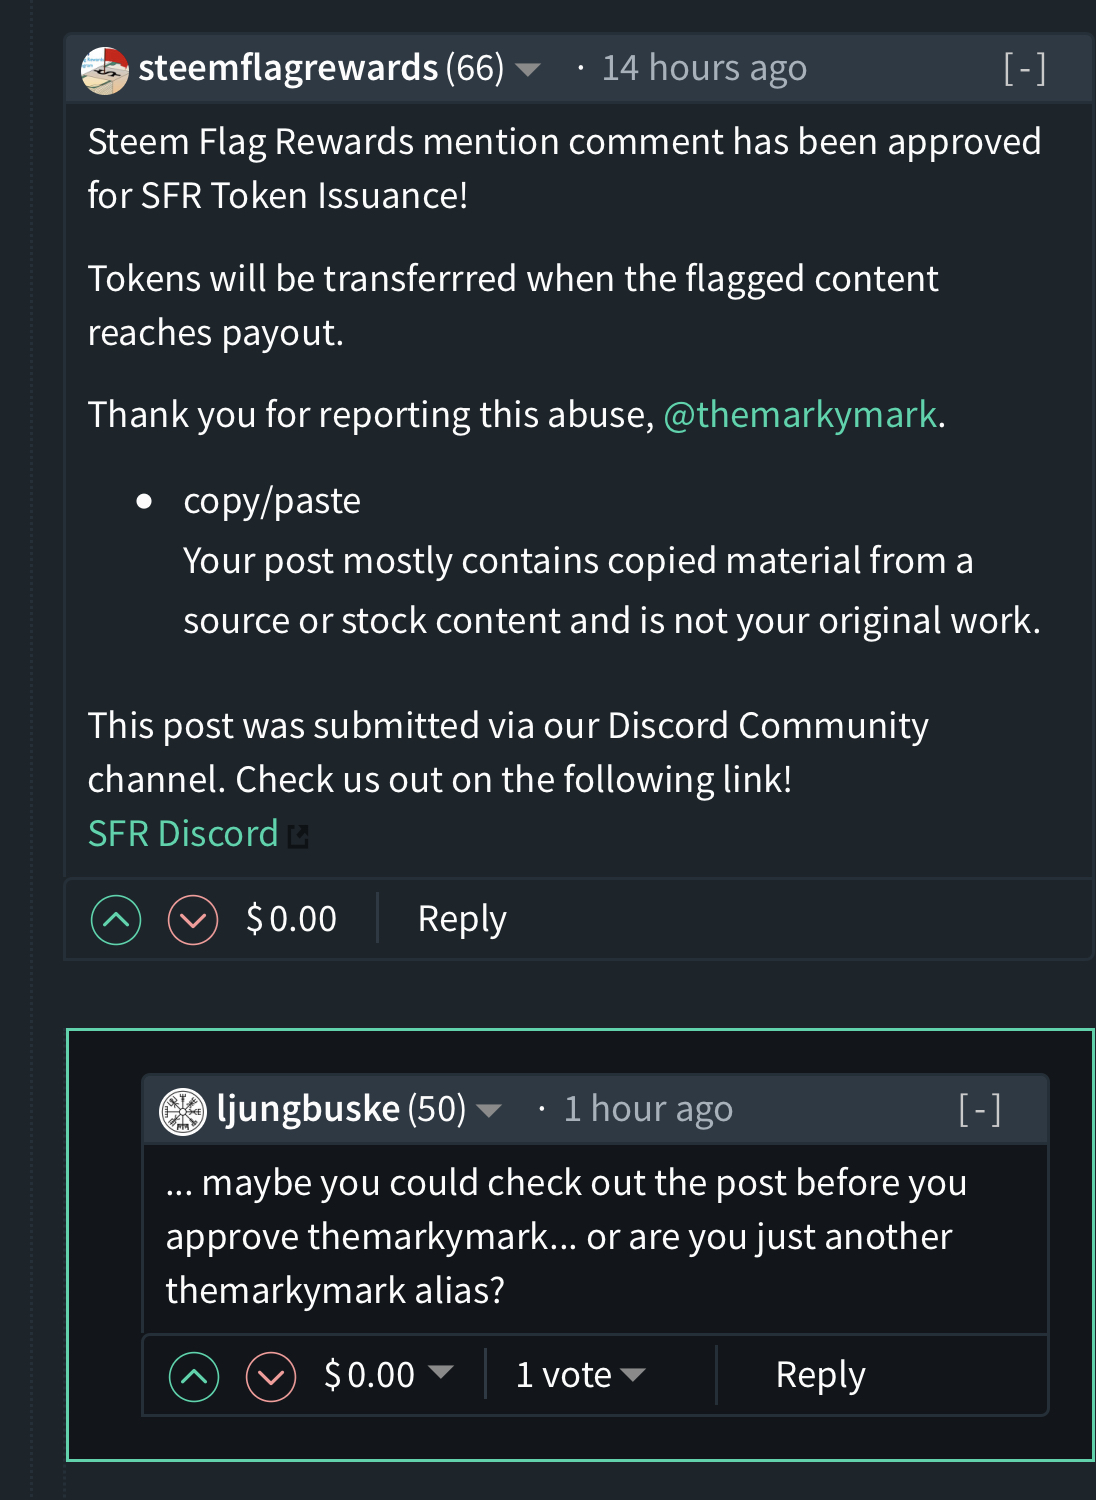Collapse steemflagrewards comment with [-] toggle
Viewport: 1096px width, 1500px height.
pos(1025,68)
